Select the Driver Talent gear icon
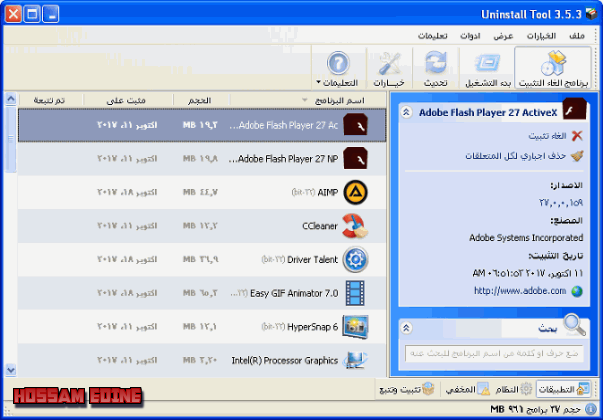 pyautogui.click(x=355, y=259)
